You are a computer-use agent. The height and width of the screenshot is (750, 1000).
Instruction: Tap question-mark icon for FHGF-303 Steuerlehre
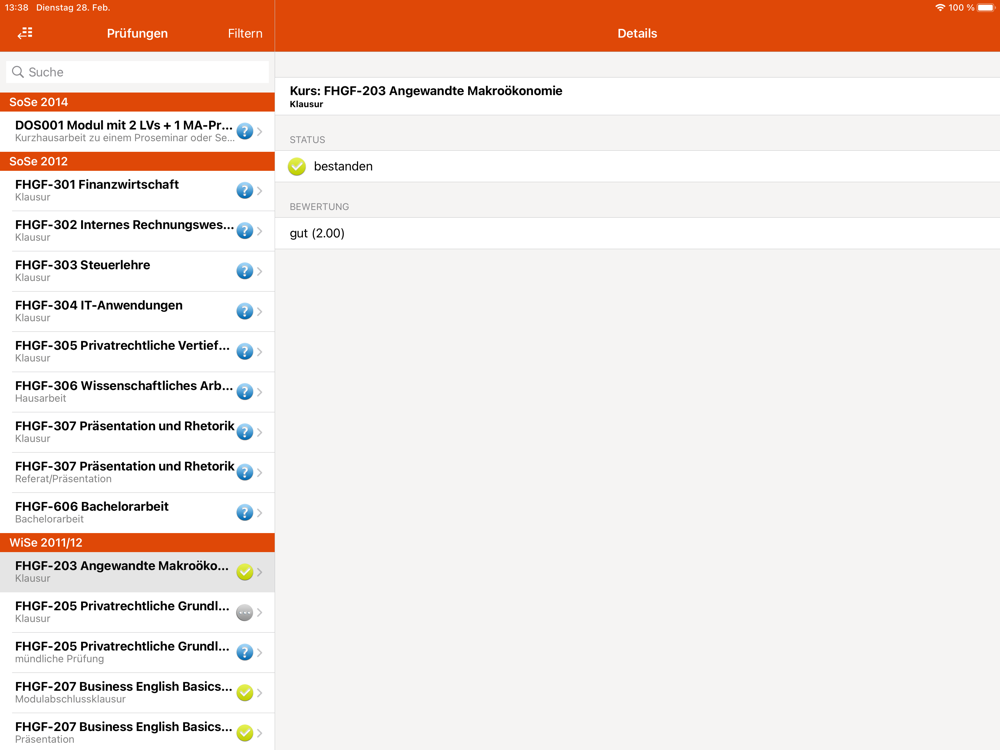(245, 271)
